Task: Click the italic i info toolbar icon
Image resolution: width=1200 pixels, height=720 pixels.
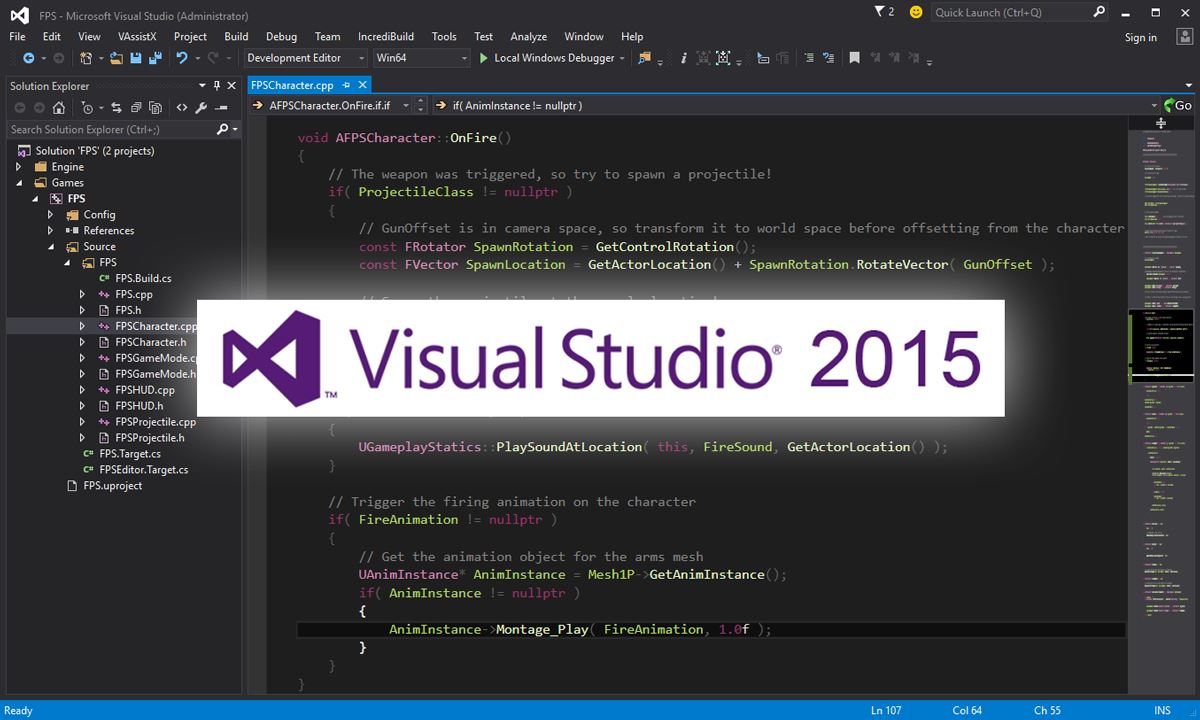Action: [x=684, y=59]
